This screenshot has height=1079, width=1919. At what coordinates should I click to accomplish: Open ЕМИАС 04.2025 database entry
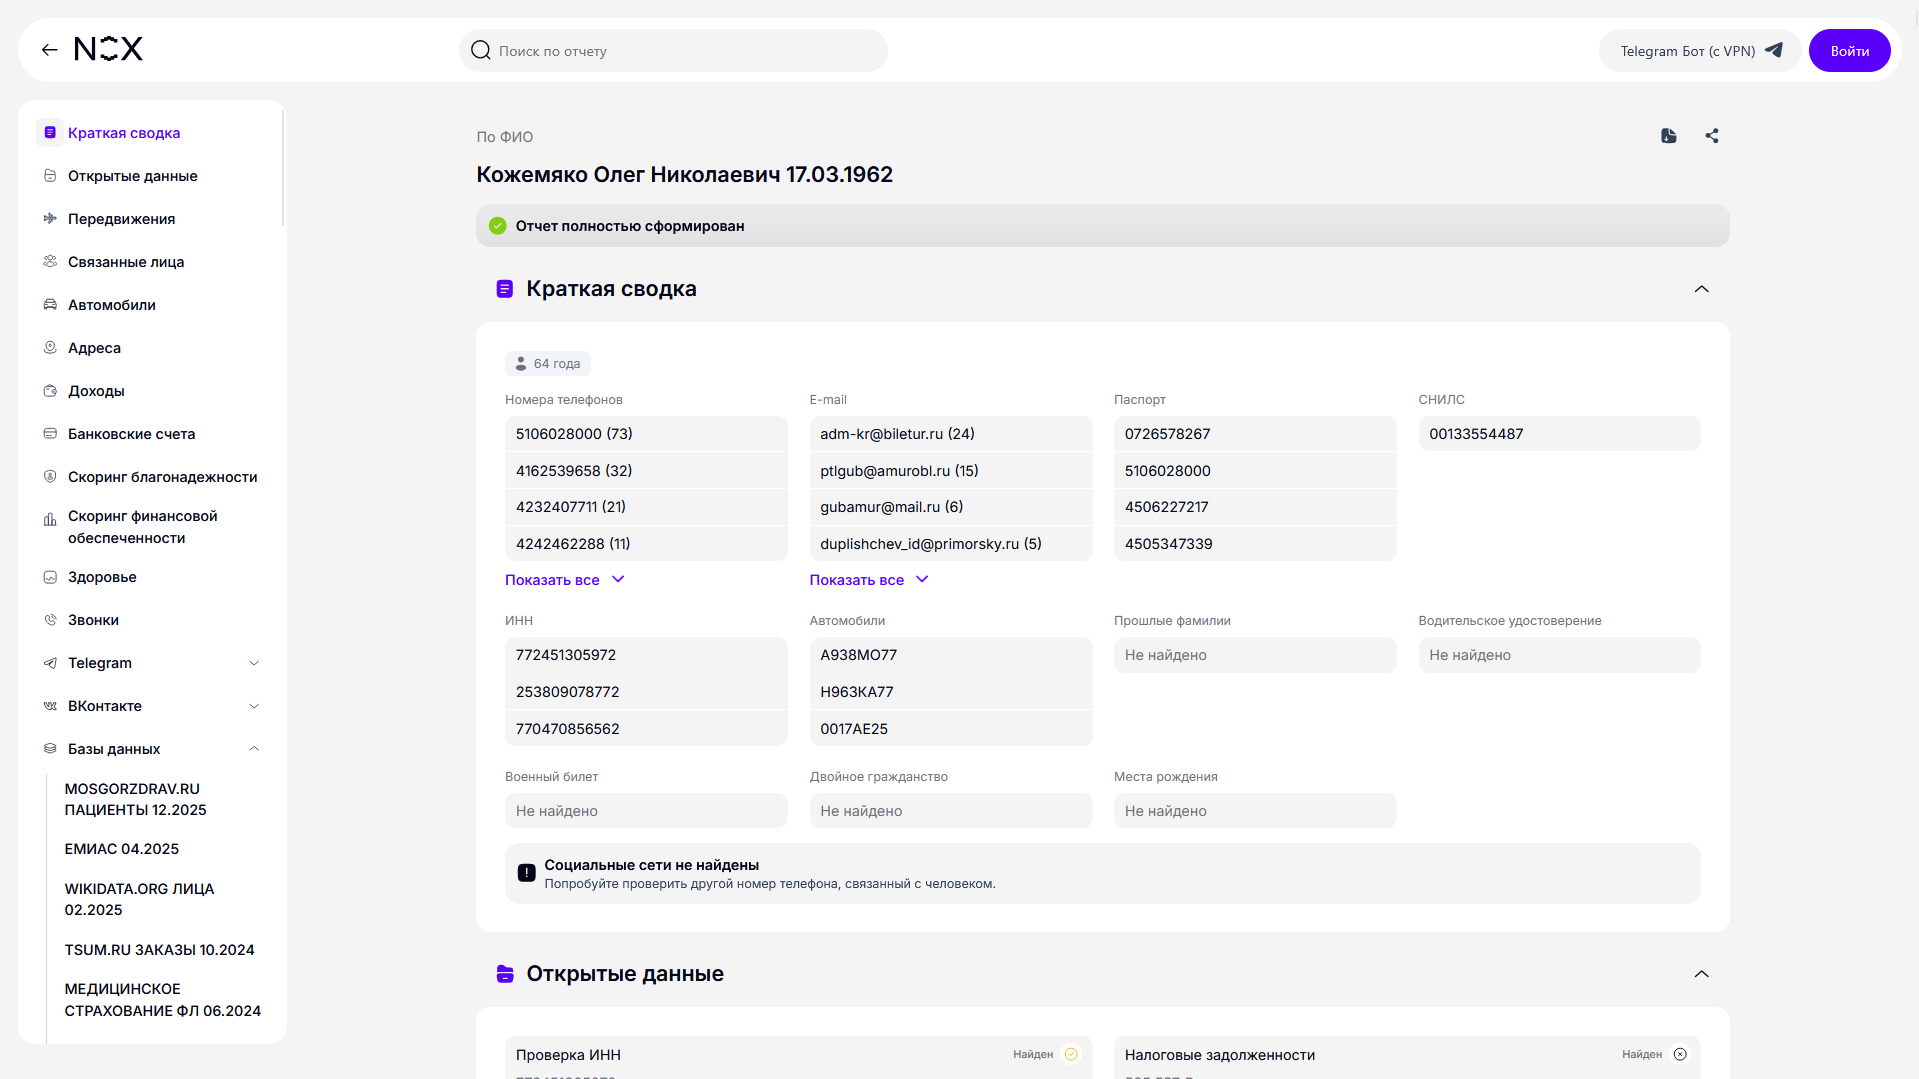[x=122, y=849]
